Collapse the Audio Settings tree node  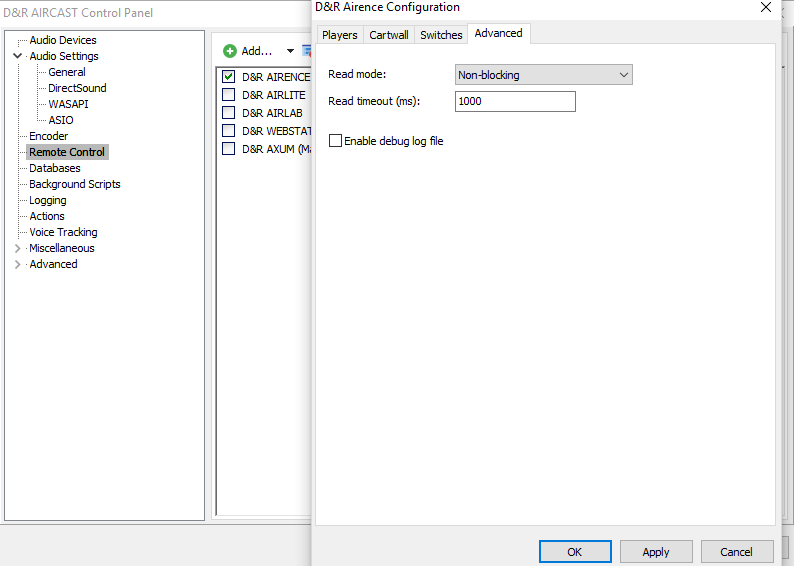(17, 56)
